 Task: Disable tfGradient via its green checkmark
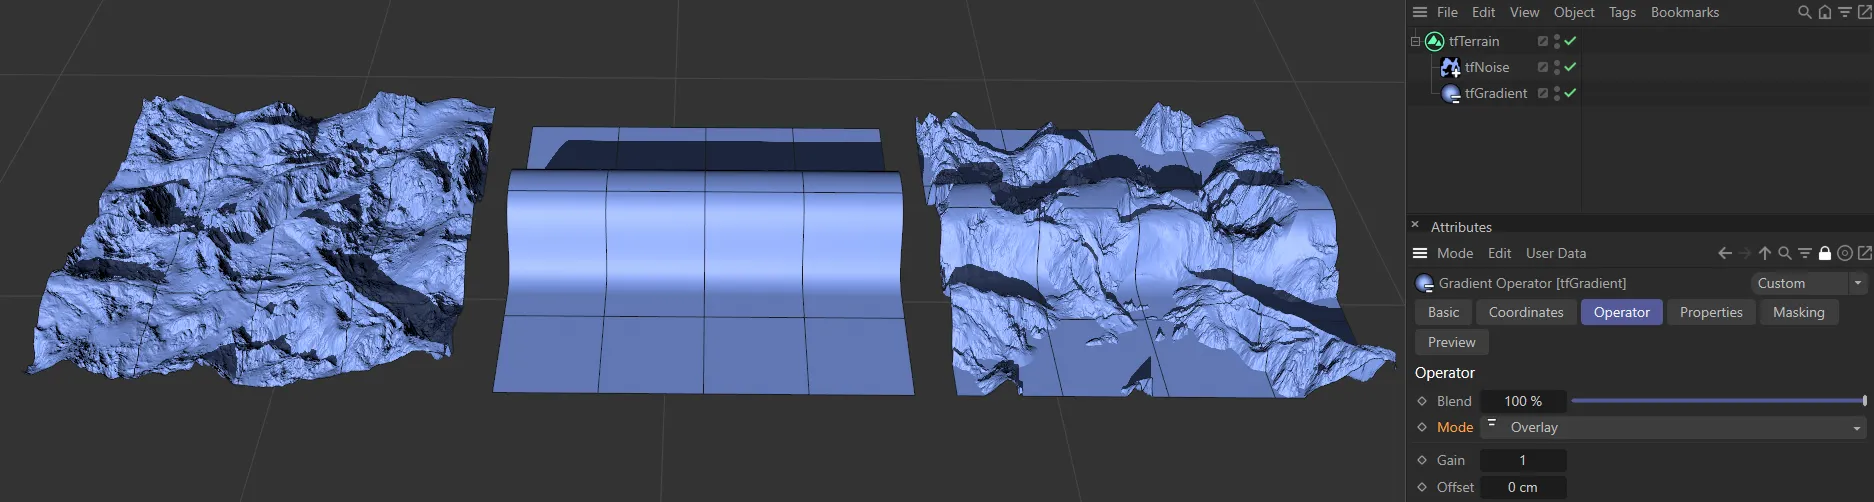[x=1570, y=93]
